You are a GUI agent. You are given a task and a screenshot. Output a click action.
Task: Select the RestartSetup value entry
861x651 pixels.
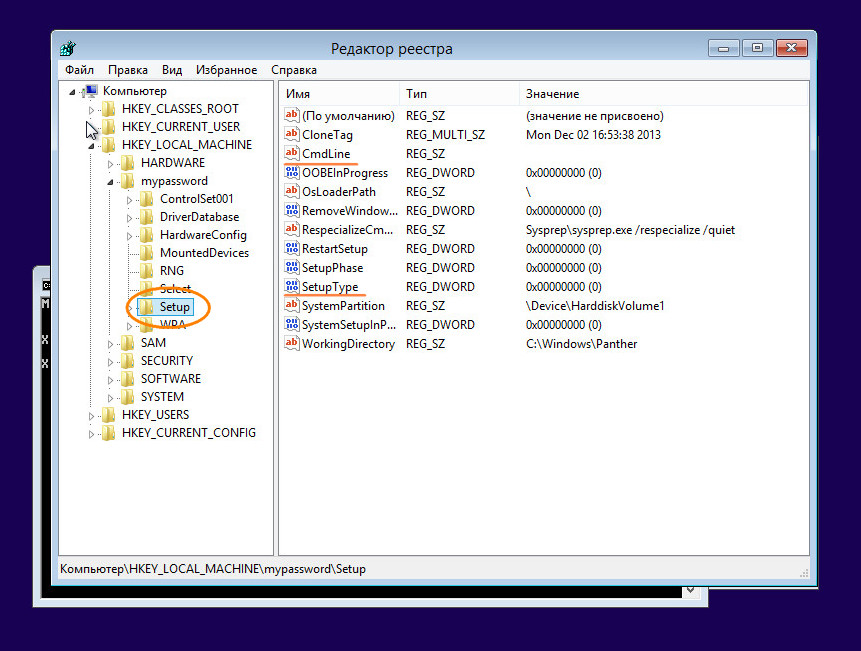coord(334,249)
